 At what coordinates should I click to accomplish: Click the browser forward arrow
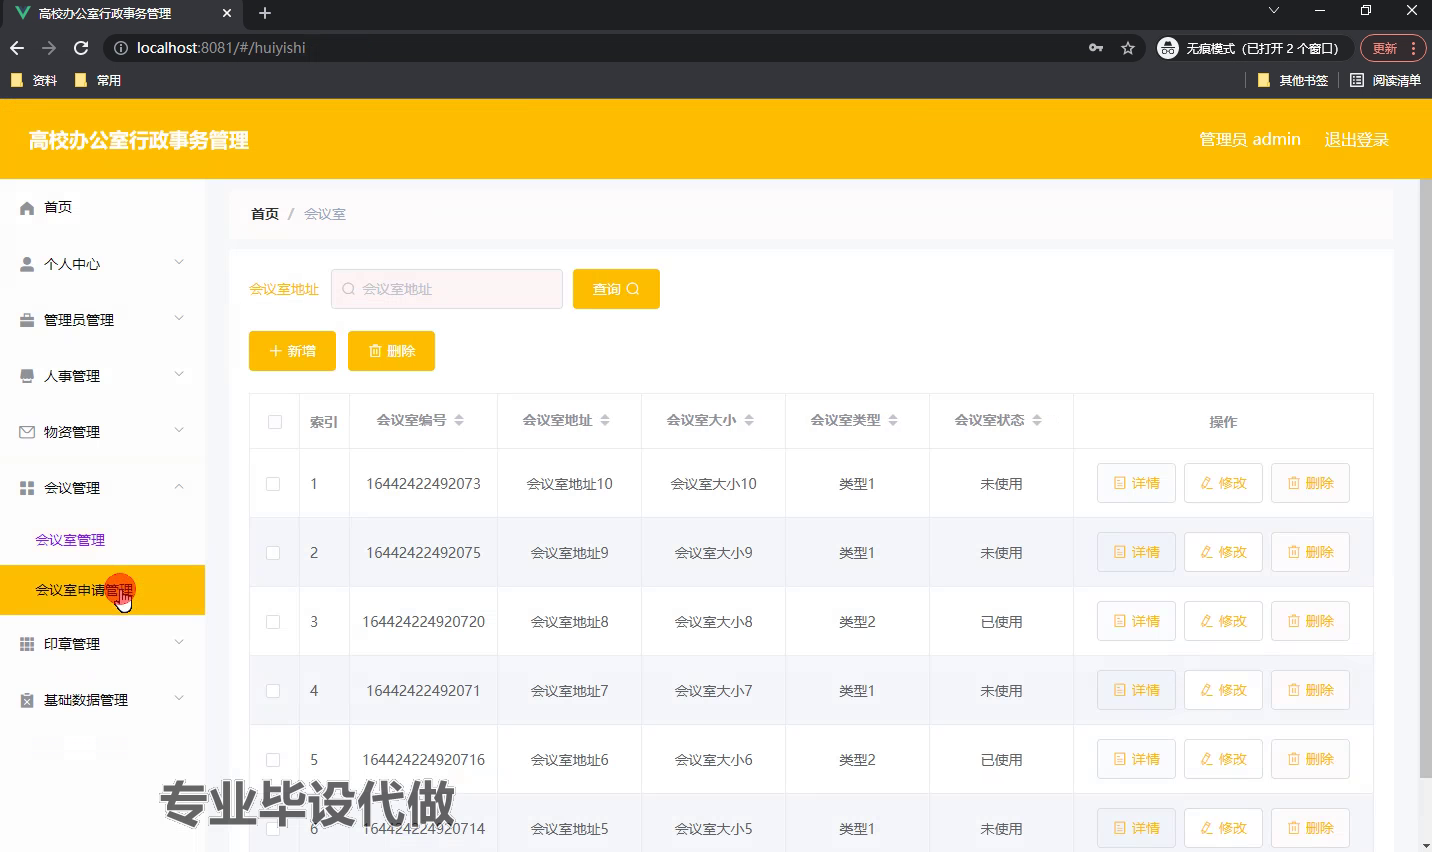tap(49, 48)
